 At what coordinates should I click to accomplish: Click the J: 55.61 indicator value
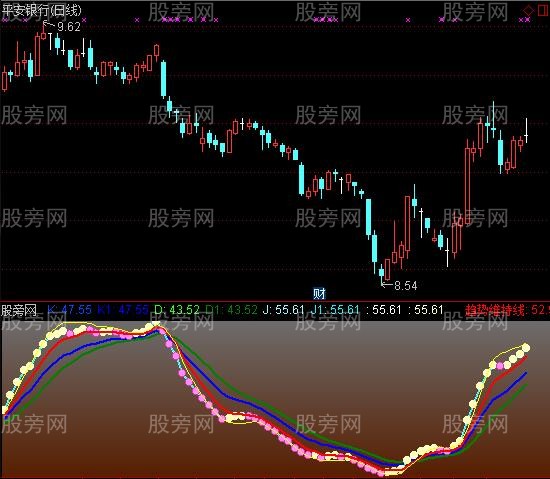pyautogui.click(x=283, y=310)
